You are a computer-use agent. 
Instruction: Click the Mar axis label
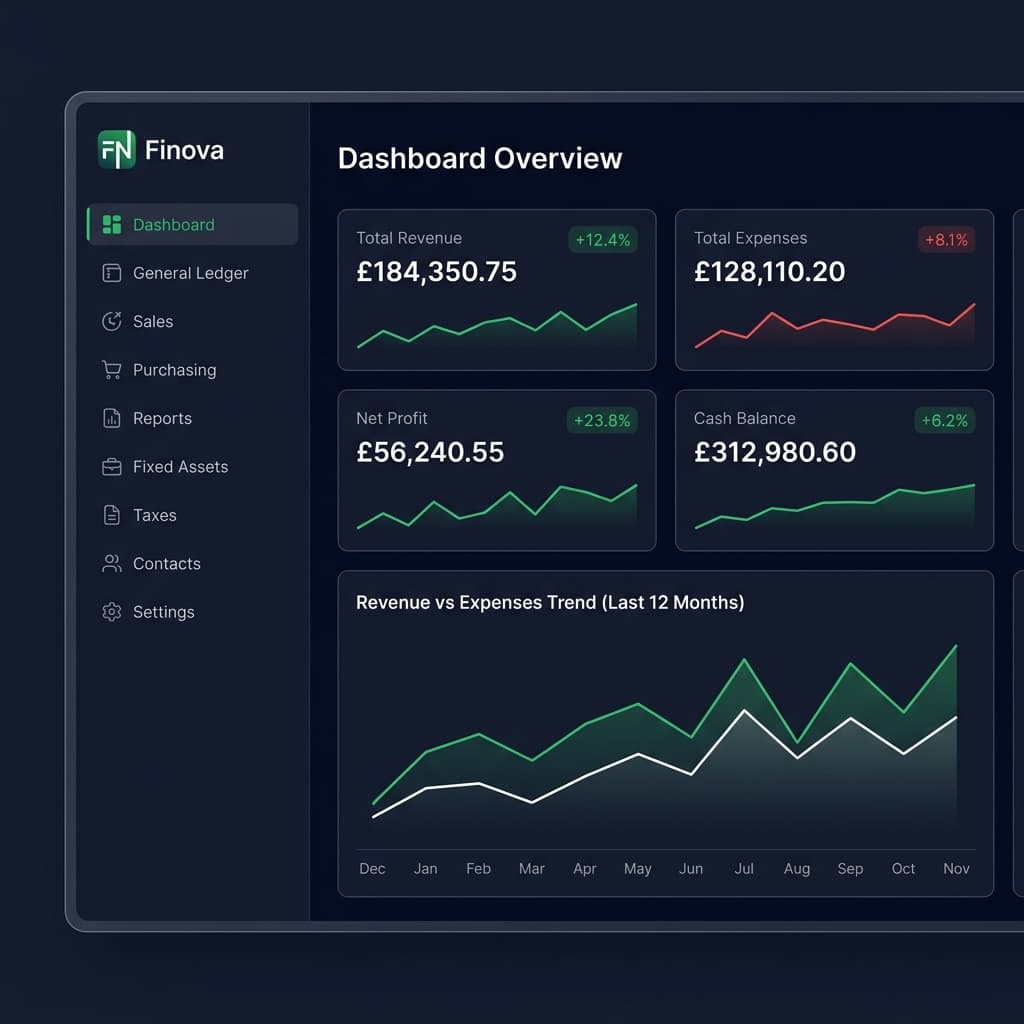pyautogui.click(x=532, y=869)
